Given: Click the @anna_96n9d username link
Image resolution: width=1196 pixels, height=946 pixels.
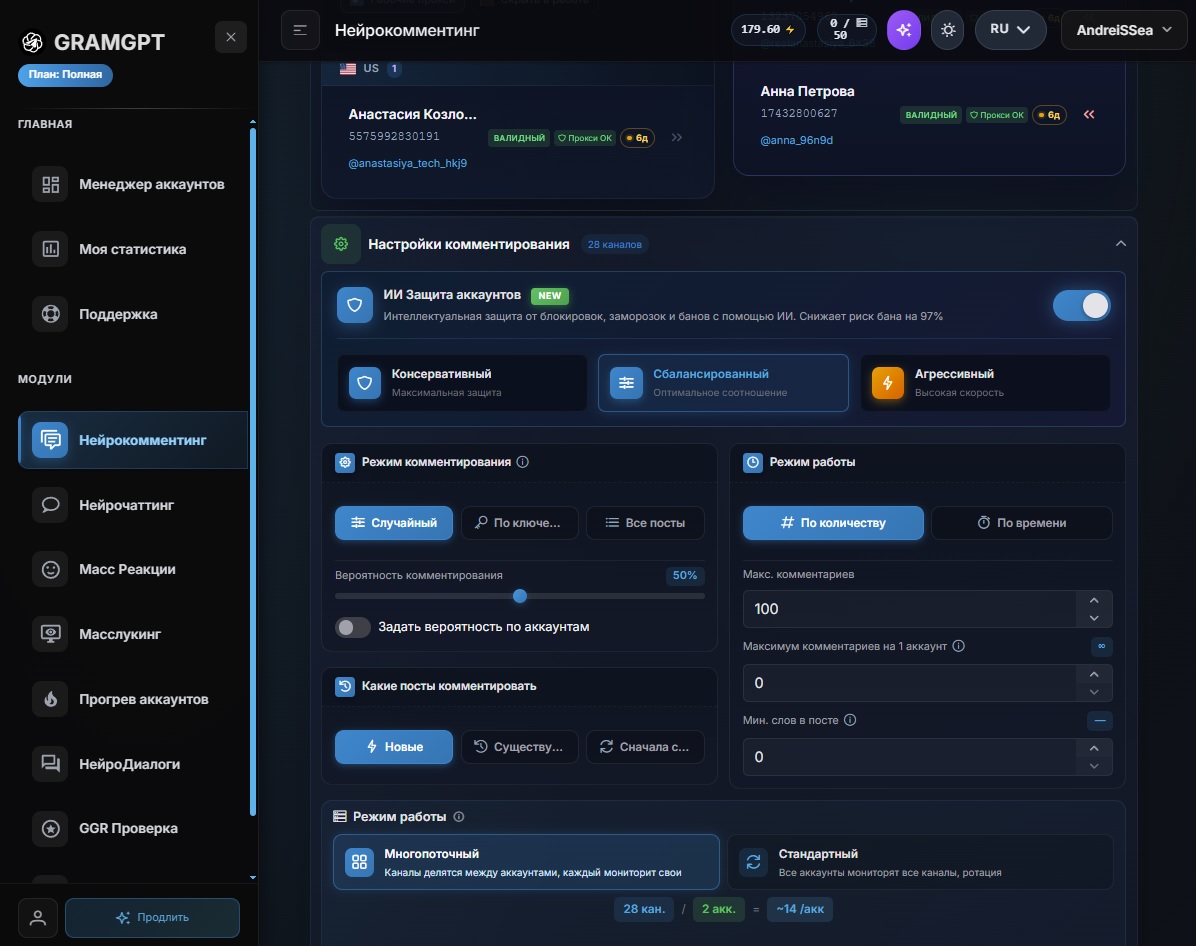Looking at the screenshot, I should pyautogui.click(x=796, y=140).
